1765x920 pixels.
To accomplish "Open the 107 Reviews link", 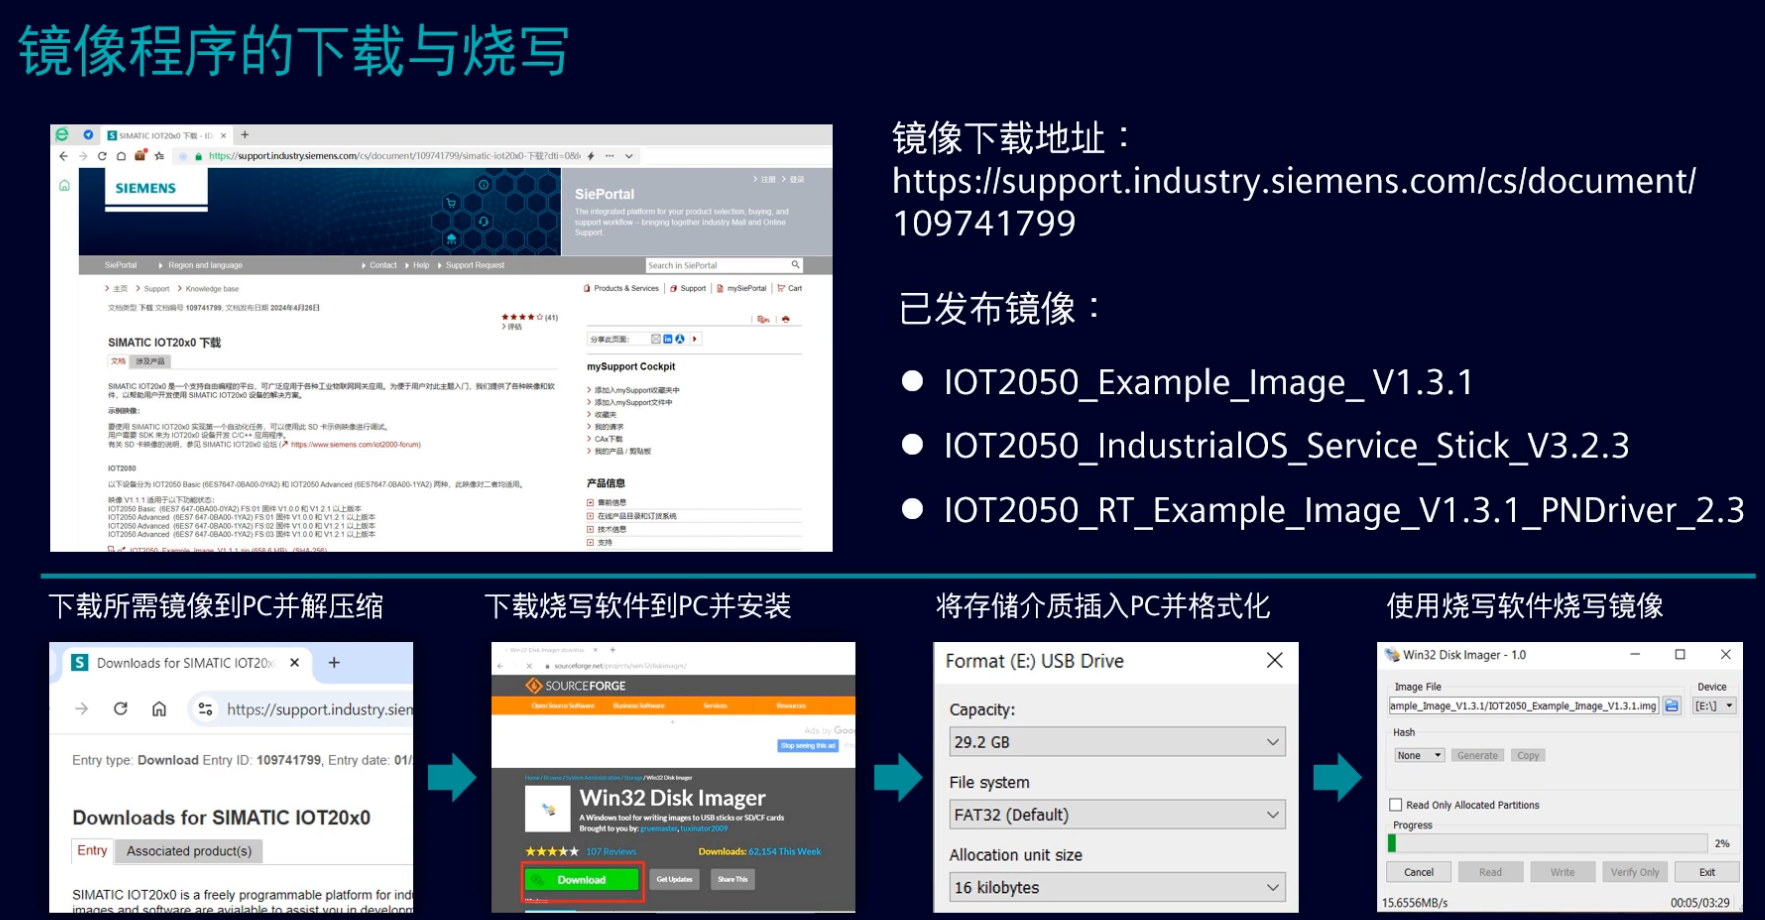I will click(611, 852).
